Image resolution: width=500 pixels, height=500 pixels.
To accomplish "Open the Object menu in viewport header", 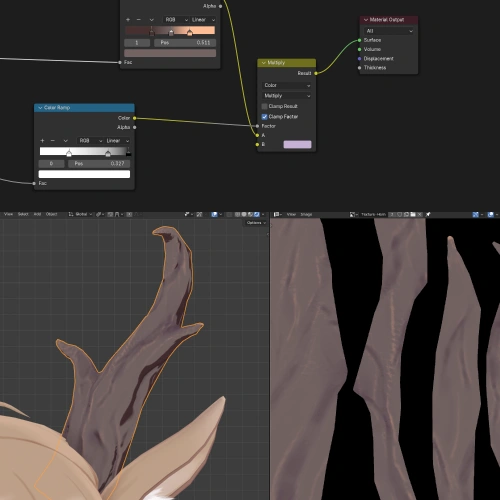I will point(51,214).
